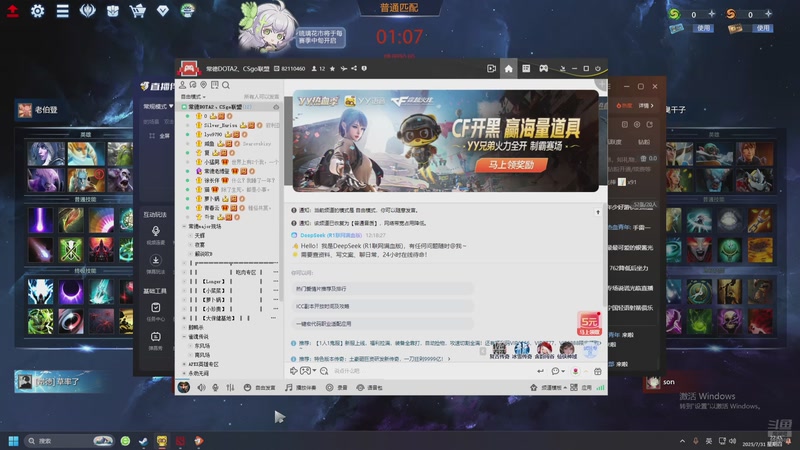Screen dimensions: 800x450
Task: Open the video screen icon in YY title bar
Action: click(491, 68)
